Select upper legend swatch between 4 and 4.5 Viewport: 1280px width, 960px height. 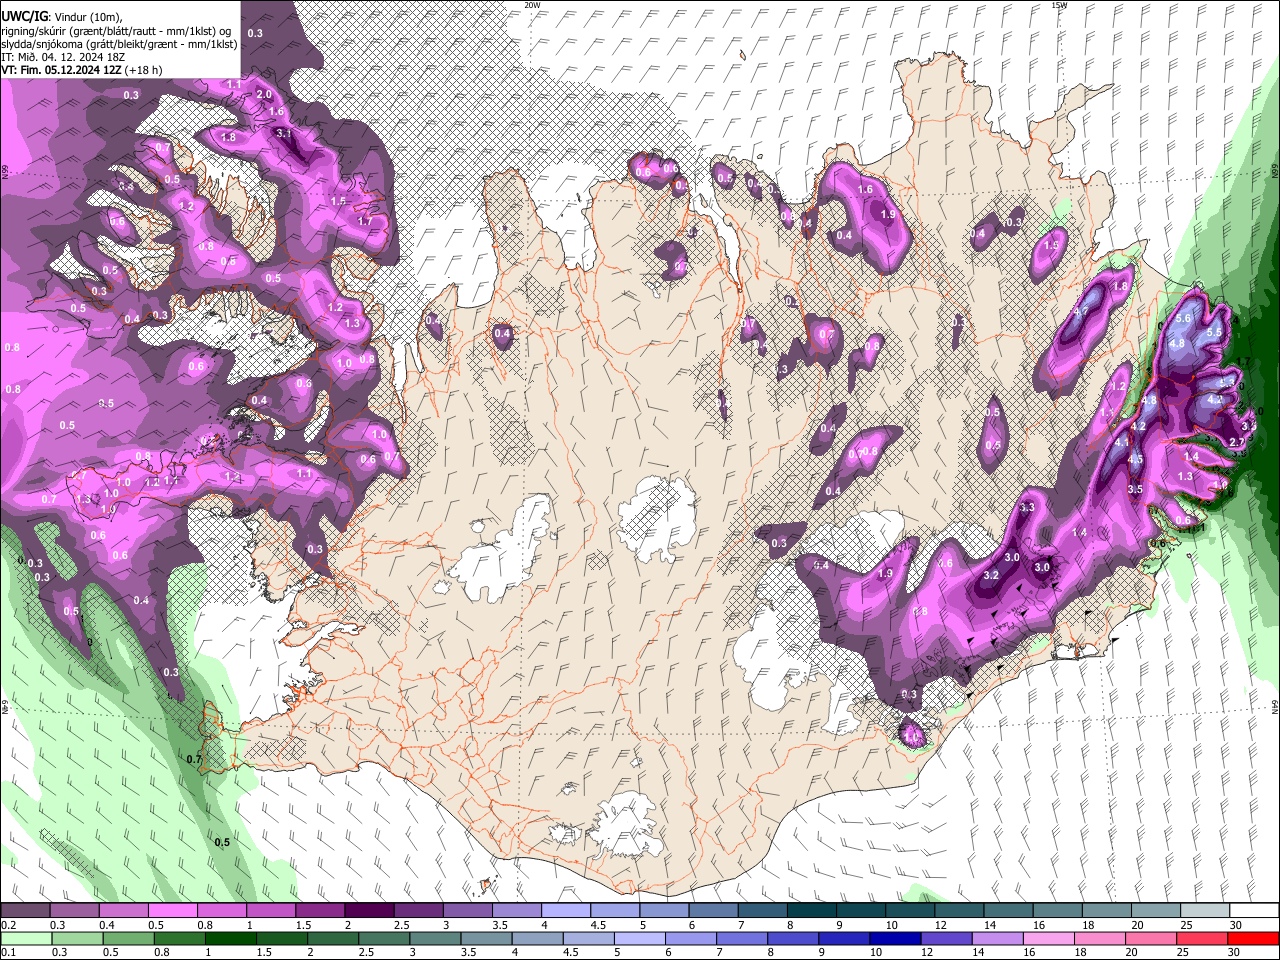pyautogui.click(x=566, y=911)
